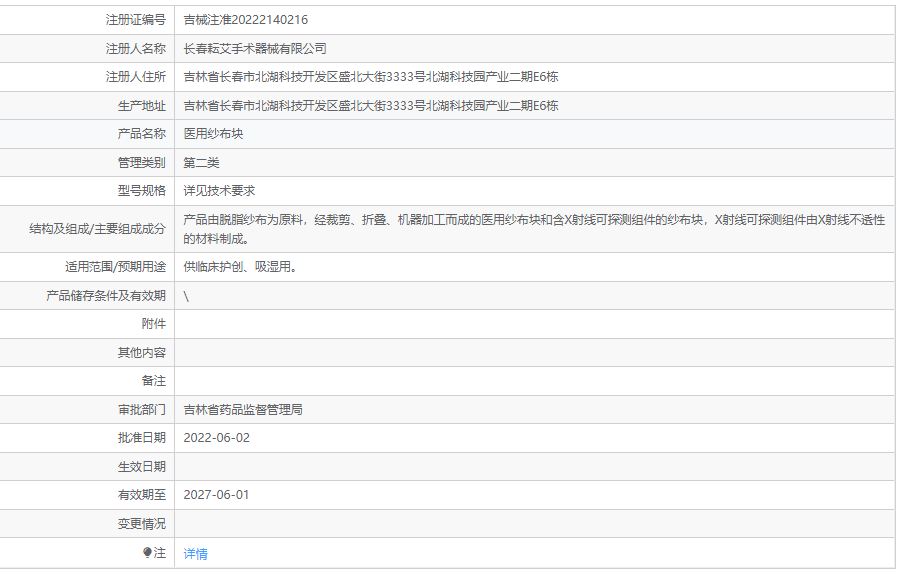Click the 结构及组成/主要组成成分 label
Viewport: 898px width, 573px height.
coord(98,229)
